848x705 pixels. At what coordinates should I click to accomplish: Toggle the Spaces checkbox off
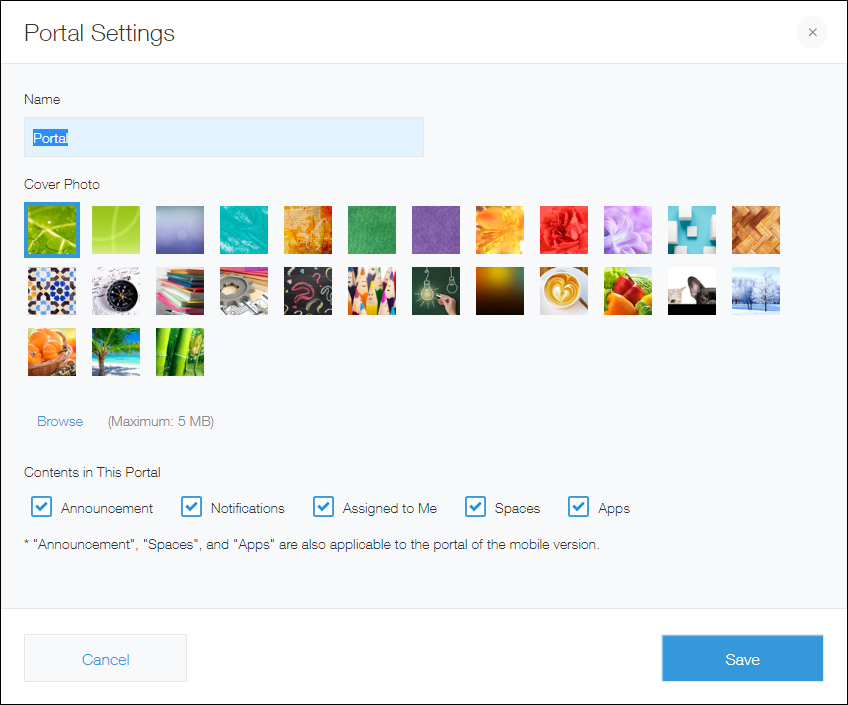click(475, 507)
